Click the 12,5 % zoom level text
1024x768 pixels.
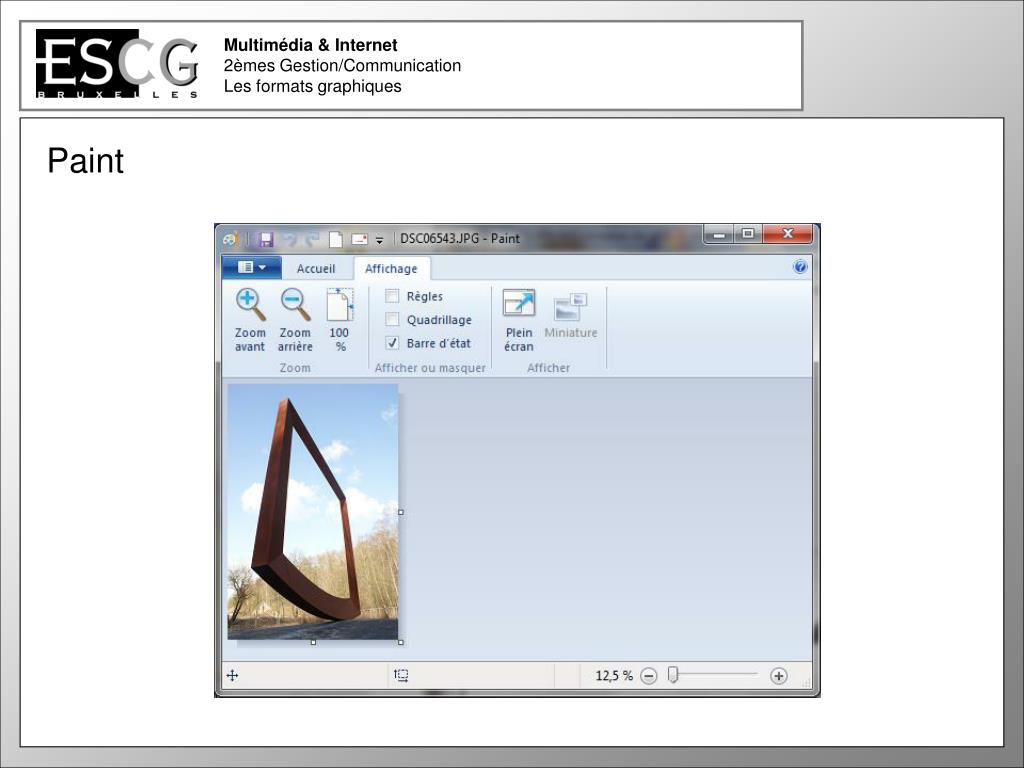coord(614,676)
